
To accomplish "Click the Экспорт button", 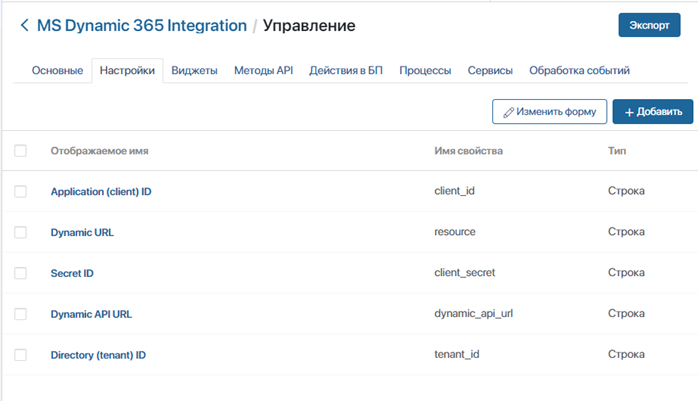I will 649,25.
